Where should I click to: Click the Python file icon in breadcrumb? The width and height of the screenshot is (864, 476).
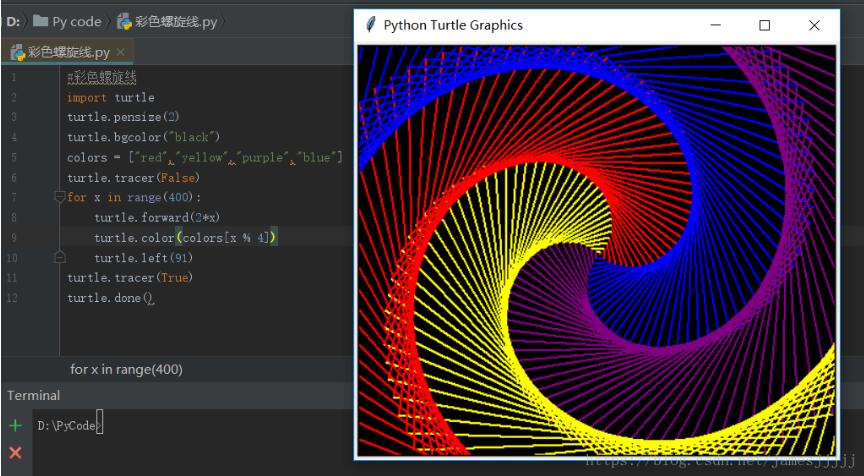(x=126, y=22)
